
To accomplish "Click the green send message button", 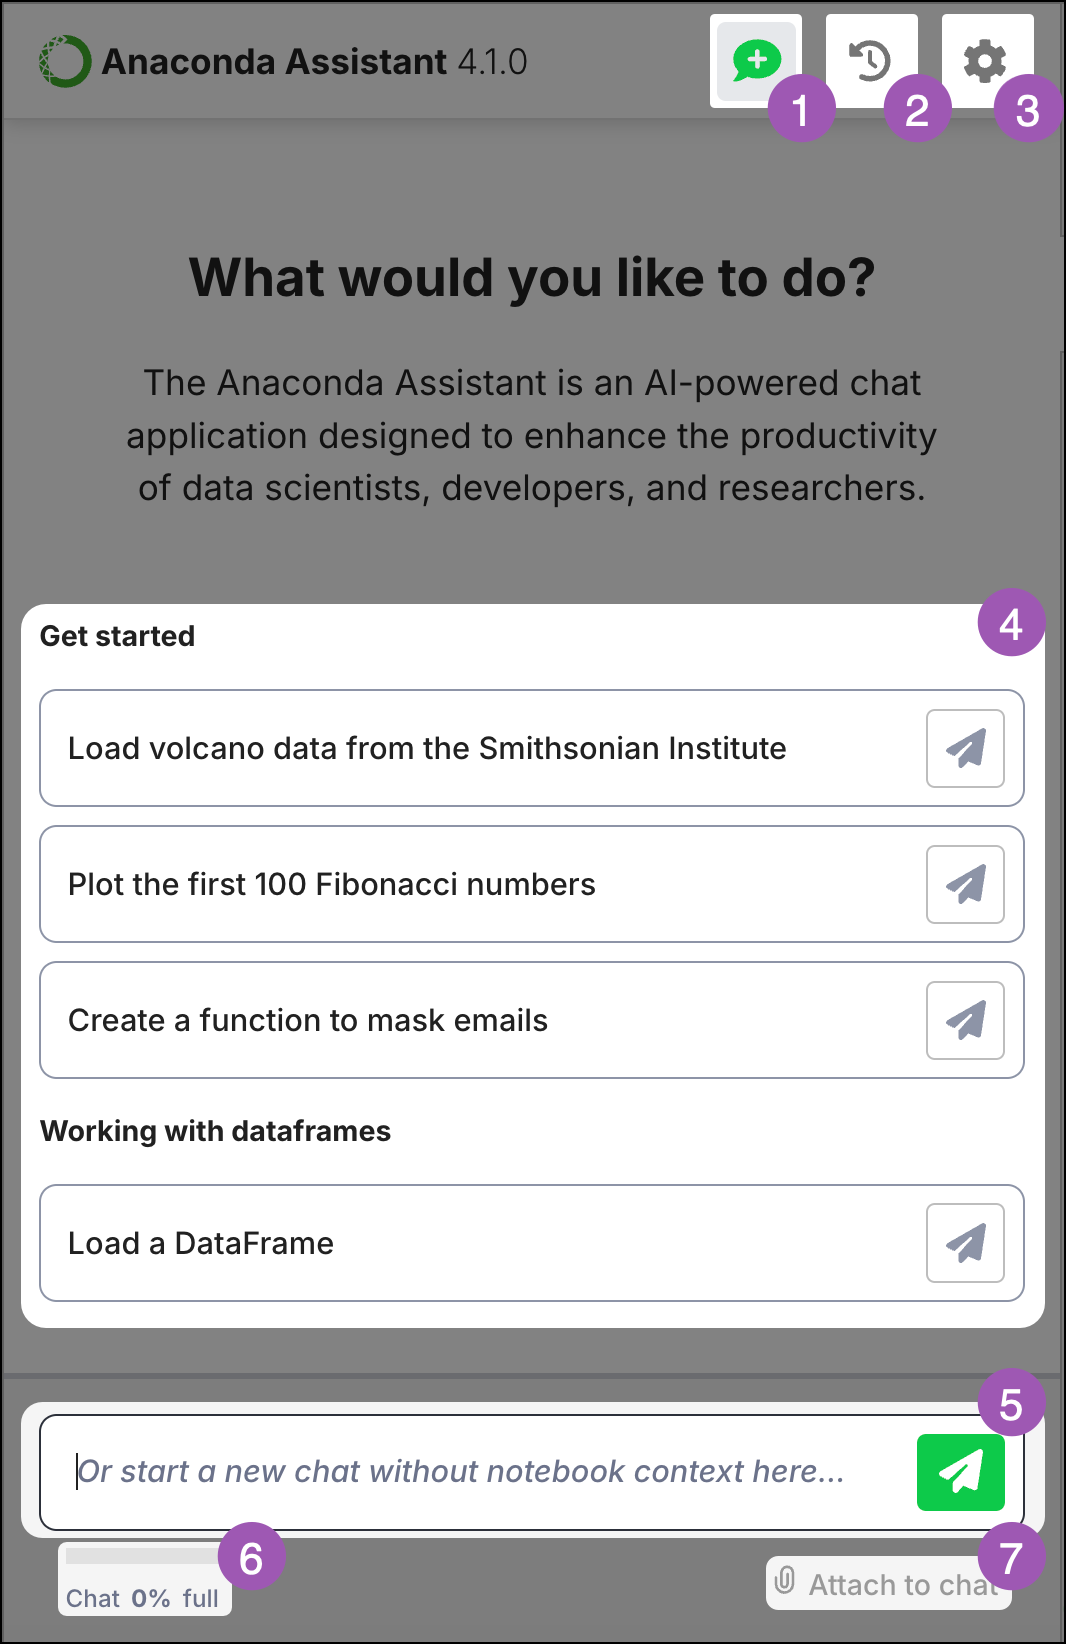I will pyautogui.click(x=961, y=1472).
